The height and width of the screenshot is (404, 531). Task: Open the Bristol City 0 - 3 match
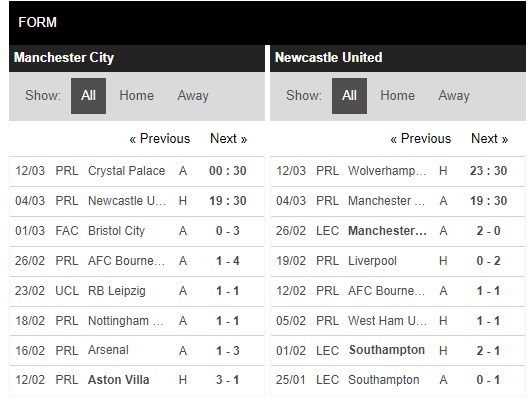pyautogui.click(x=137, y=231)
